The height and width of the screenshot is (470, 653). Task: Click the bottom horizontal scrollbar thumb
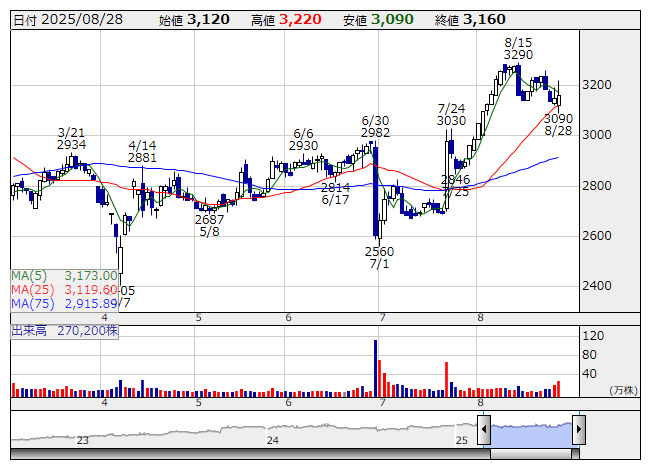tap(531, 454)
